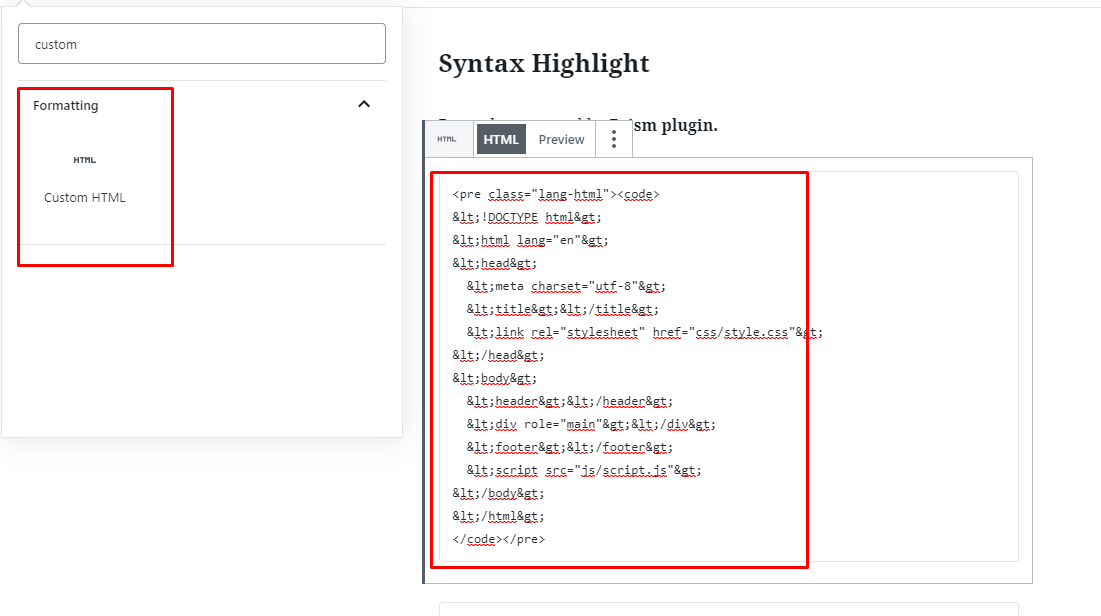This screenshot has width=1101, height=616.
Task: Click the html lang="en" code line
Action: coord(530,240)
